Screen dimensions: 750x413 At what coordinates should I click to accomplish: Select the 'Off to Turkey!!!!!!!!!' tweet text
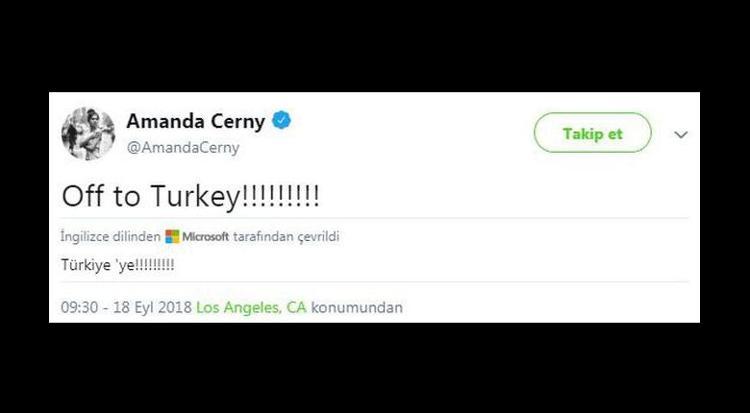[190, 196]
